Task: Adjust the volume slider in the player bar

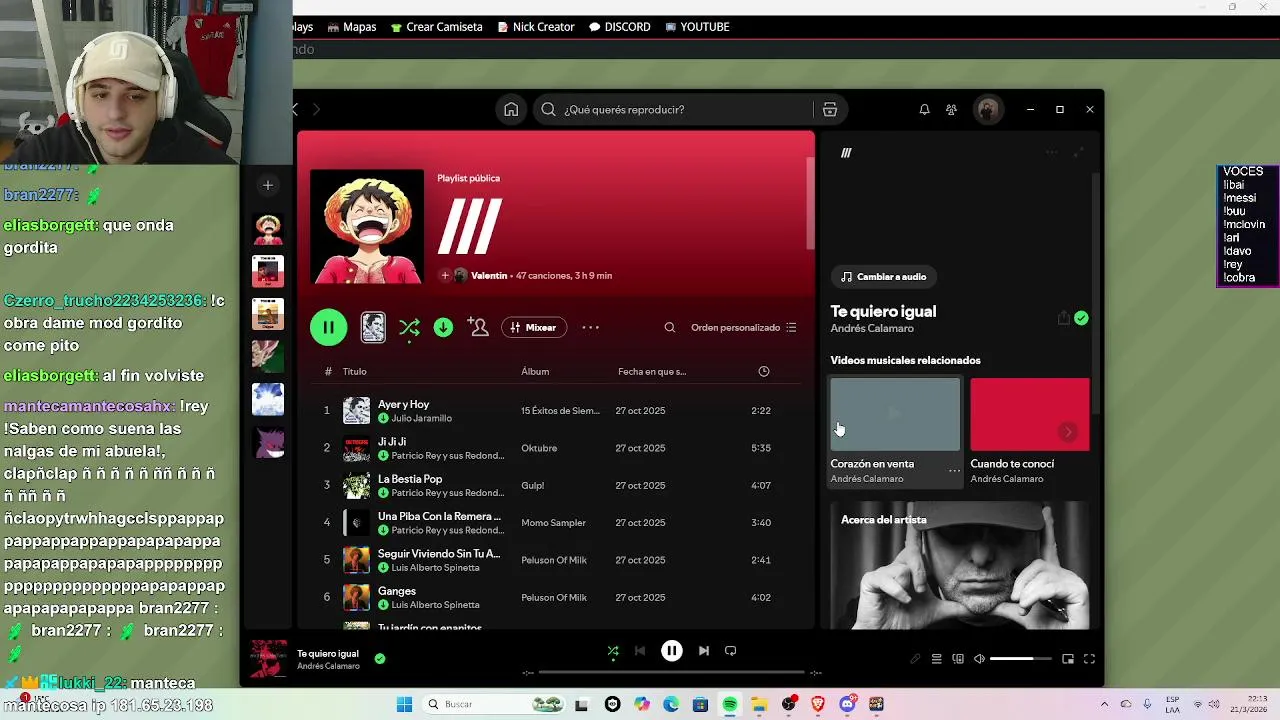Action: click(1020, 659)
